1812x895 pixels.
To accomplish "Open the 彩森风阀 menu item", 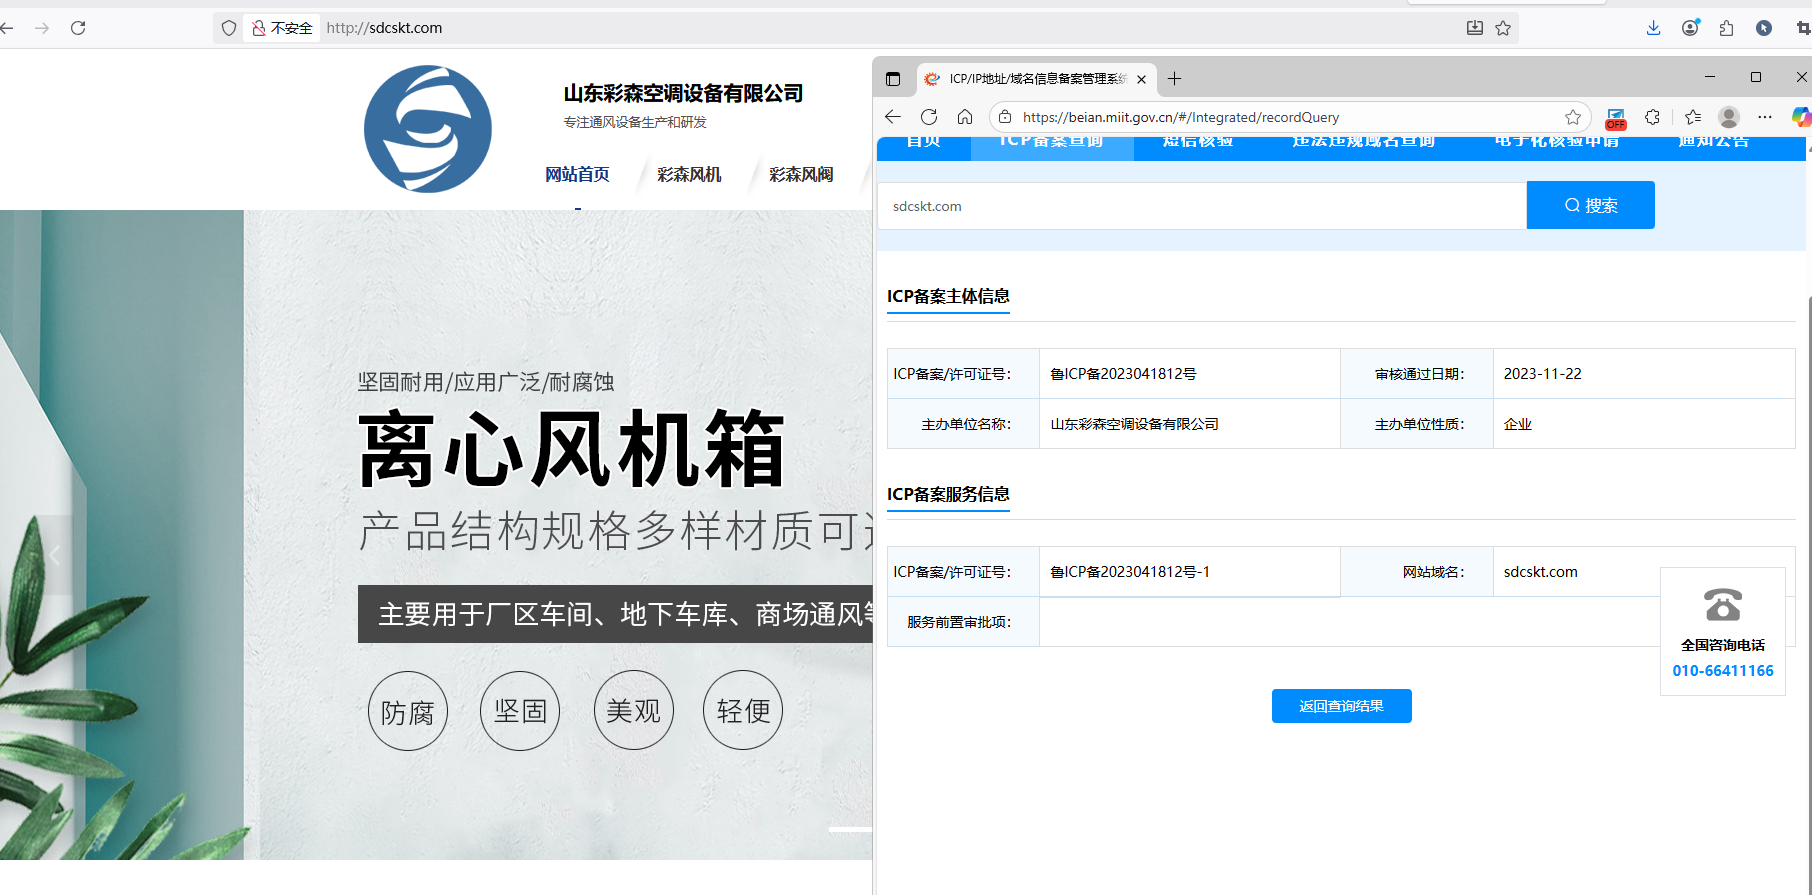I will pyautogui.click(x=801, y=174).
